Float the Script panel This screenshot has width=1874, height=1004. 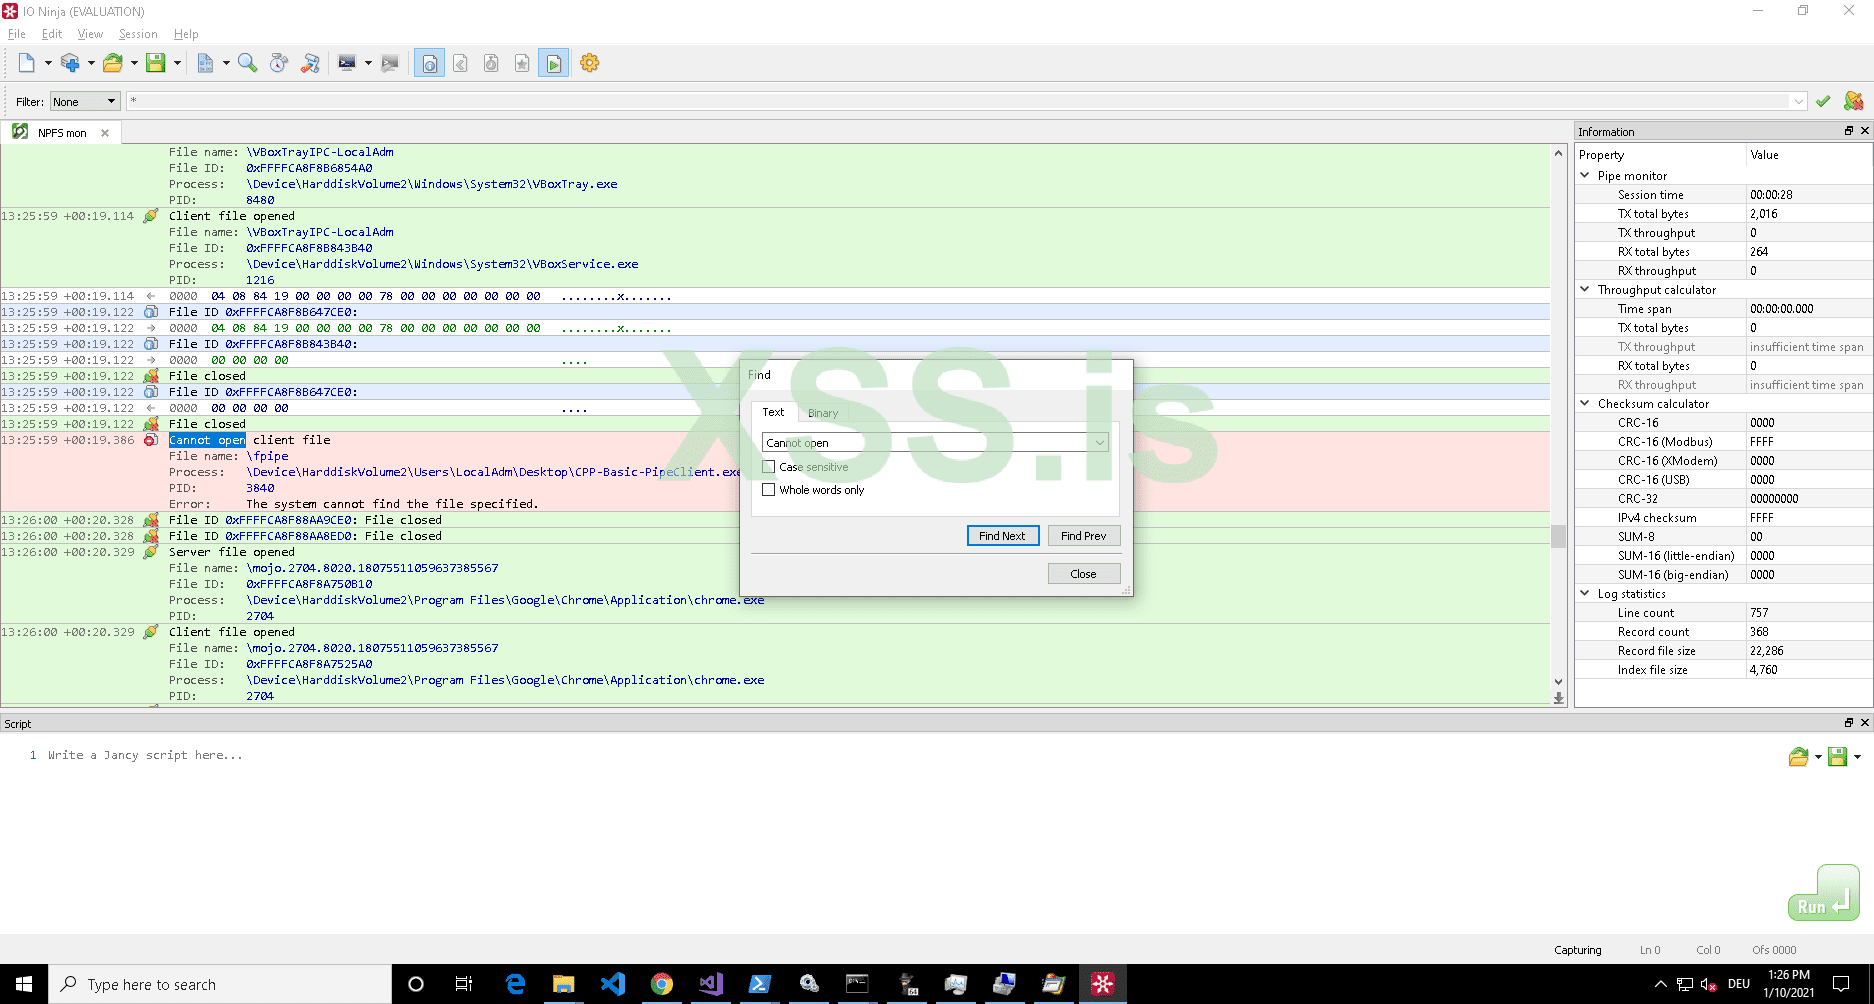point(1849,723)
